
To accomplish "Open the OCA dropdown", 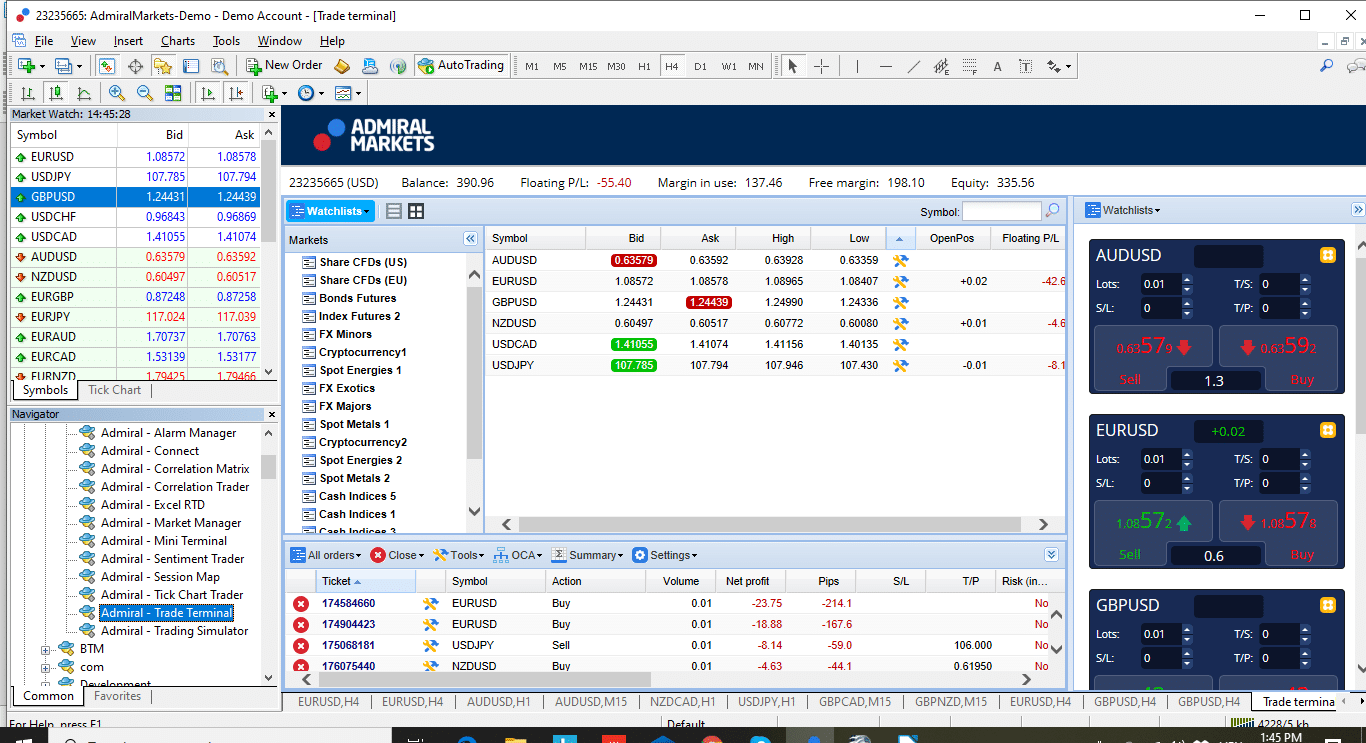I will click(x=518, y=555).
